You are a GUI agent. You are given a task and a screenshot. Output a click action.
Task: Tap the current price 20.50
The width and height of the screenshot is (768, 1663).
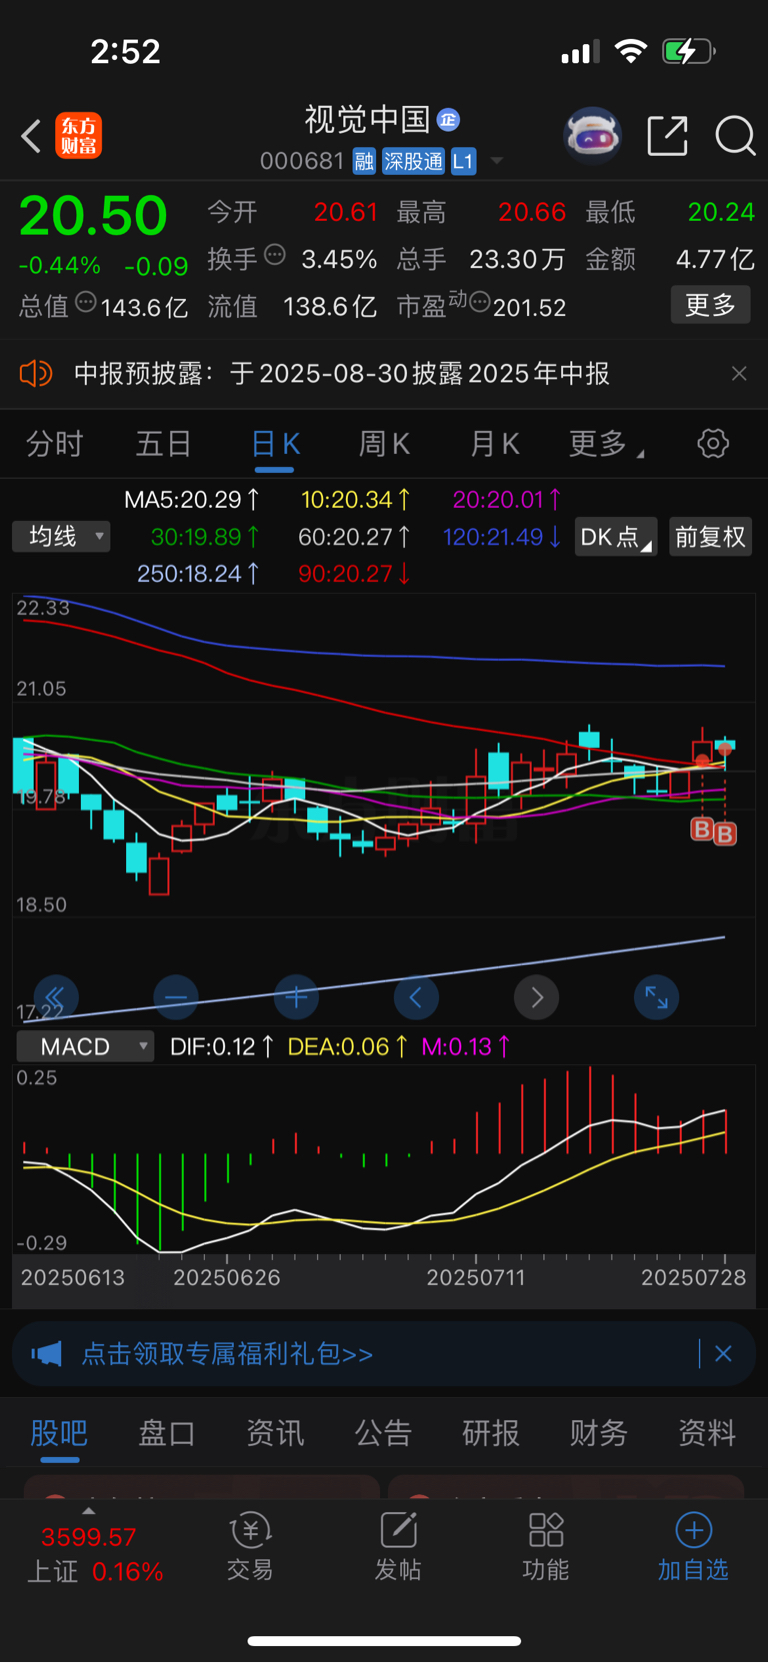click(x=93, y=216)
